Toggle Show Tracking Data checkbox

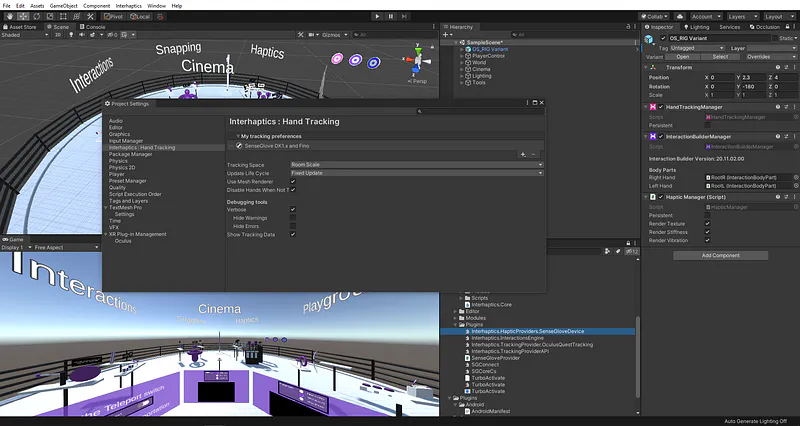pyautogui.click(x=293, y=234)
